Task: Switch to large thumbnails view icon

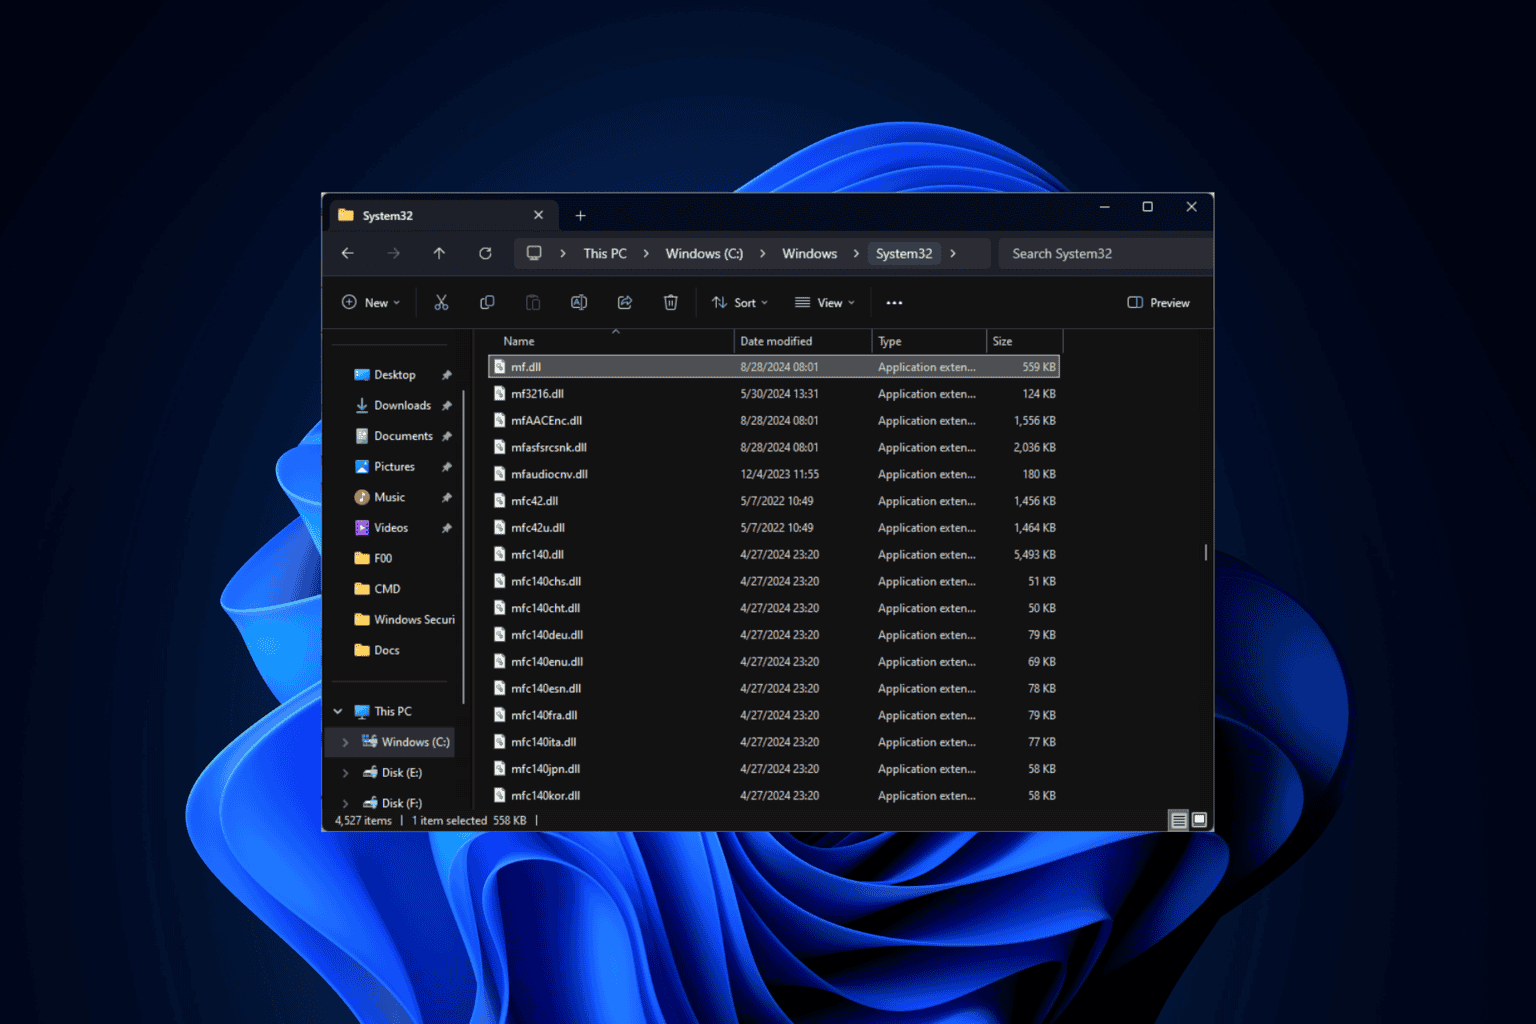Action: (x=1200, y=820)
